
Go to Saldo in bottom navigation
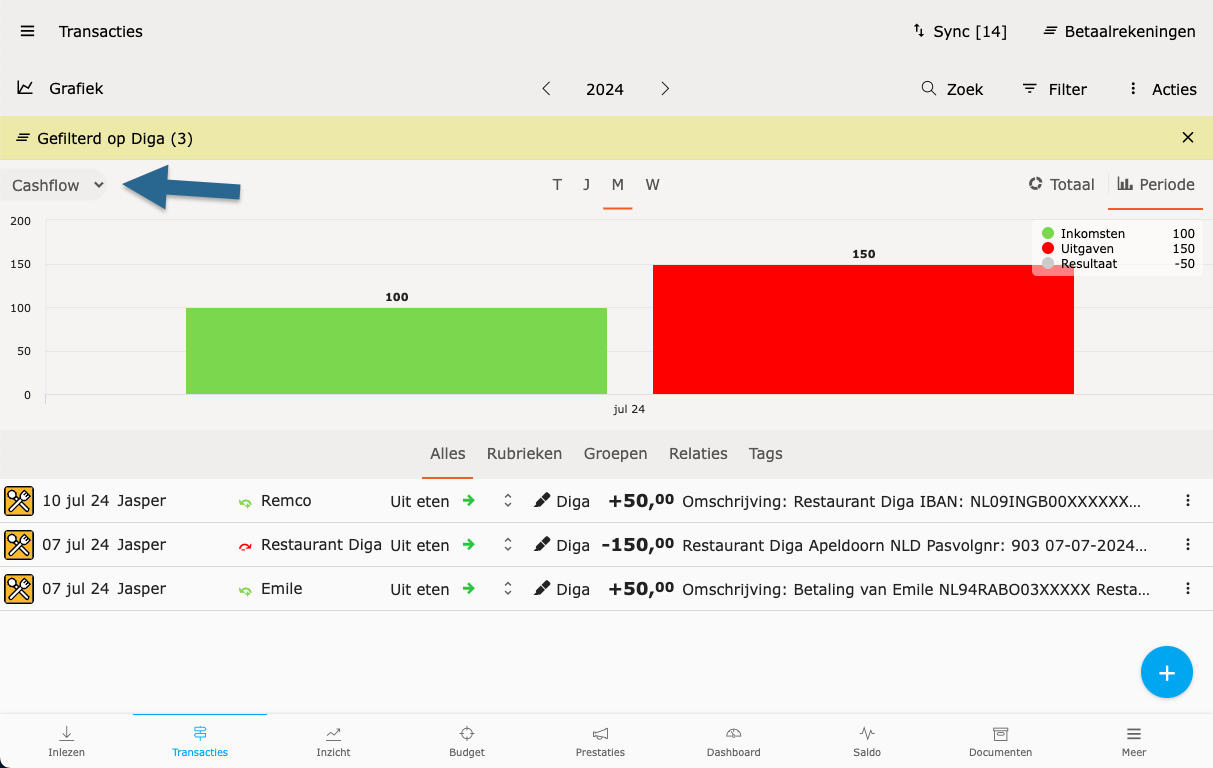click(x=867, y=741)
